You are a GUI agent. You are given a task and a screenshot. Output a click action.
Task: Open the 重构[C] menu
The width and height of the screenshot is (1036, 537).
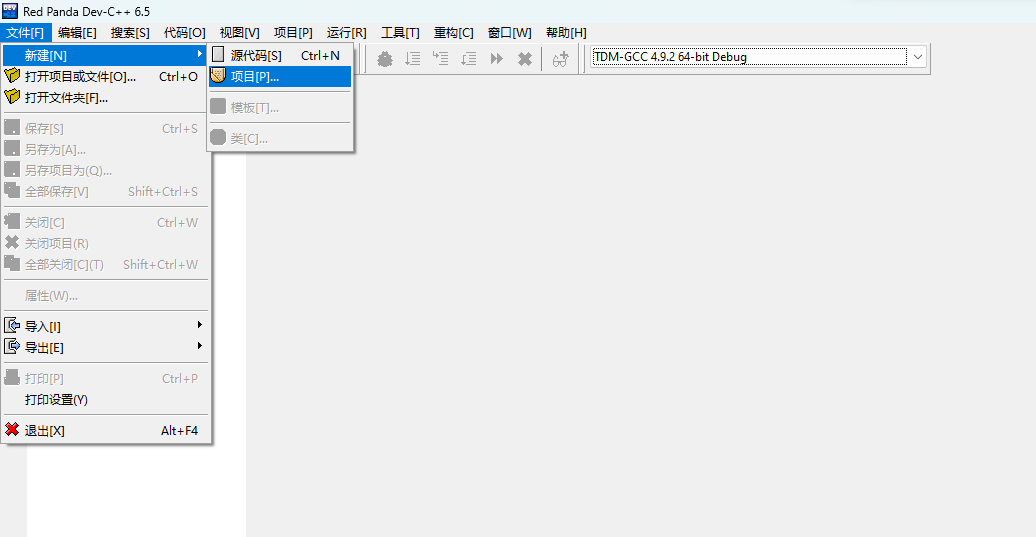(x=454, y=32)
